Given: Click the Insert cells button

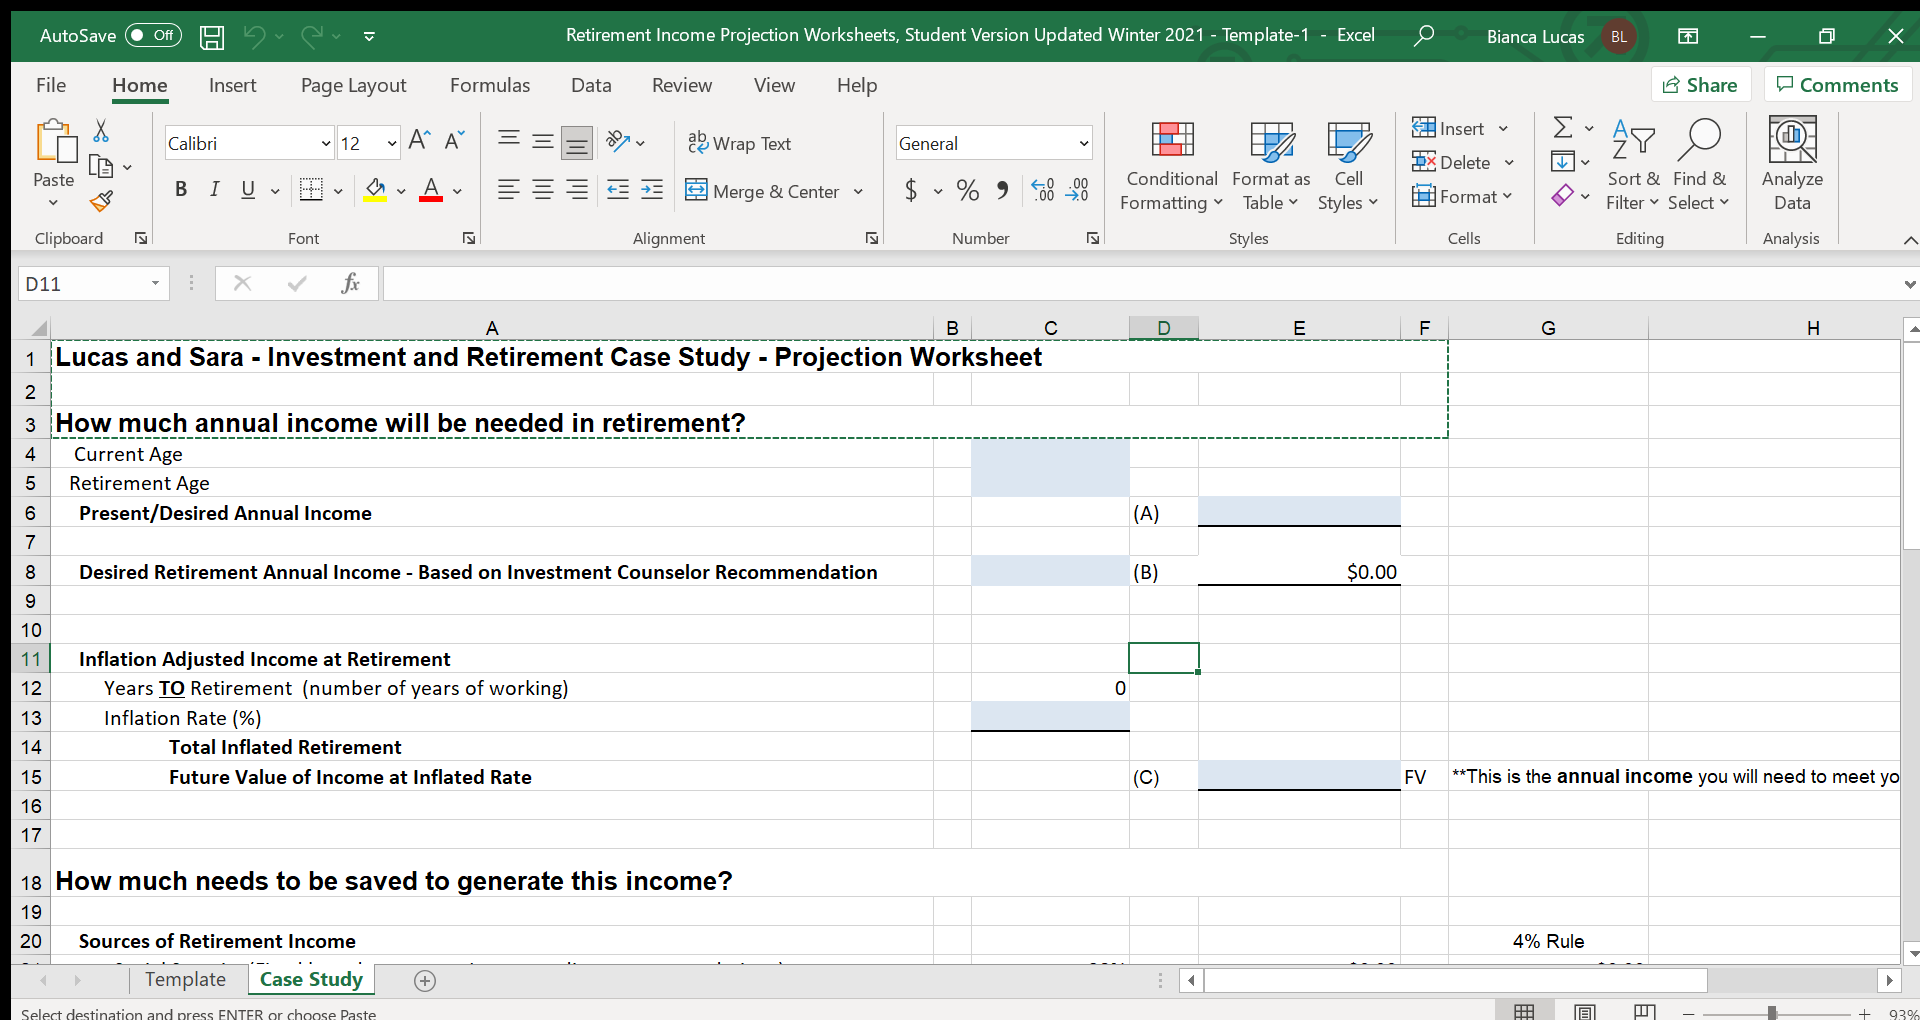Looking at the screenshot, I should click(x=1447, y=129).
